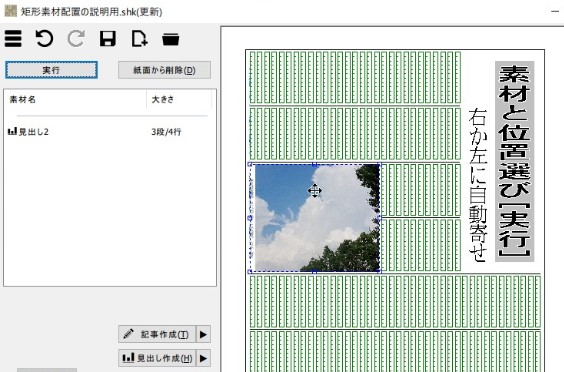Expand arrow next to 記事作成

(x=203, y=334)
